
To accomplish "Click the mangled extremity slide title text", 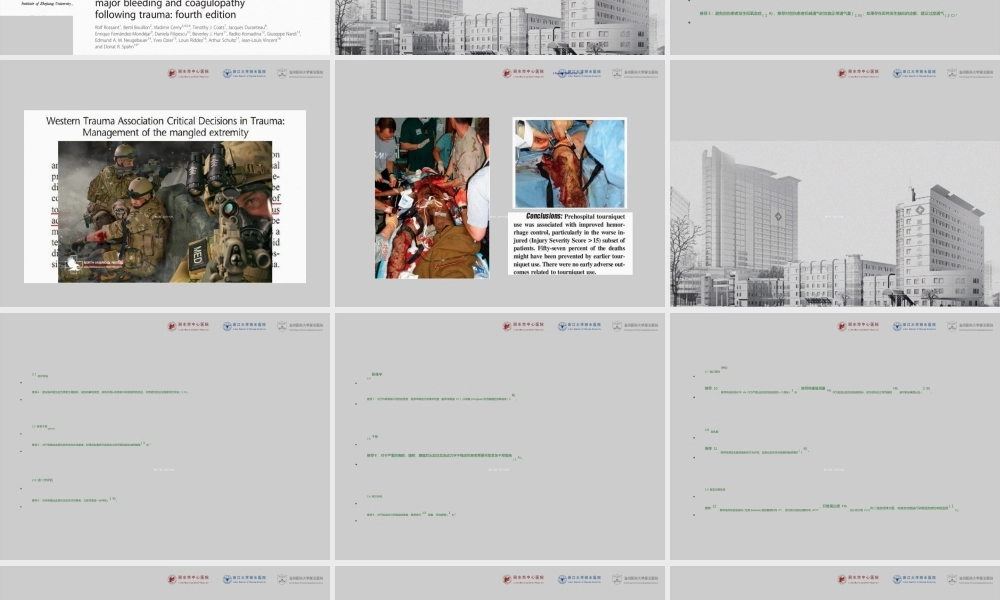I will tap(165, 126).
